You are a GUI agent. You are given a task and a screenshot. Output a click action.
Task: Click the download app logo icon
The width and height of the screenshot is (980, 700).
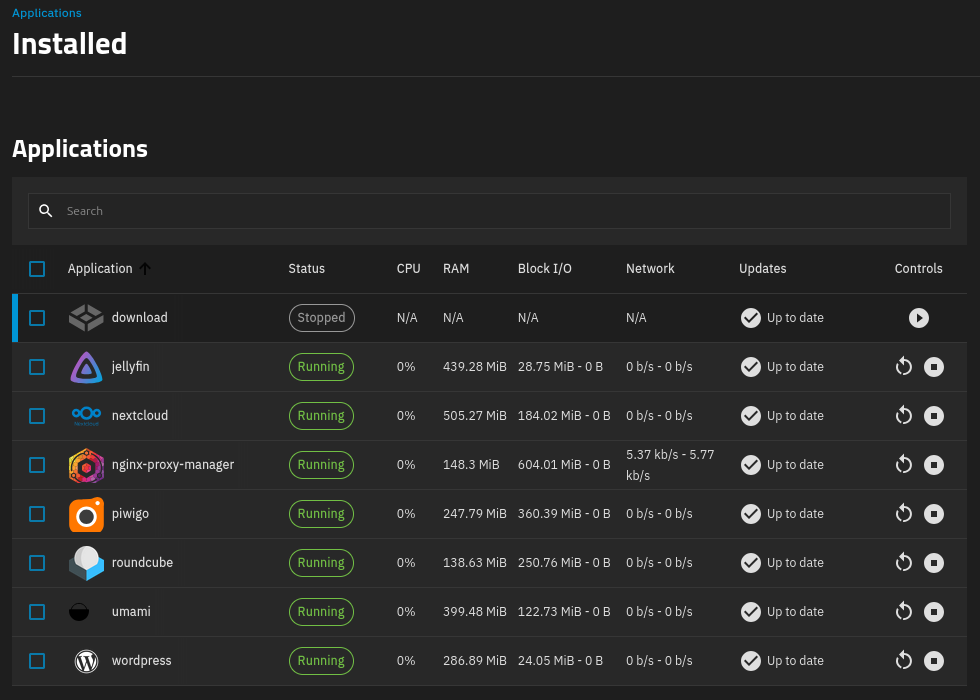(86, 318)
